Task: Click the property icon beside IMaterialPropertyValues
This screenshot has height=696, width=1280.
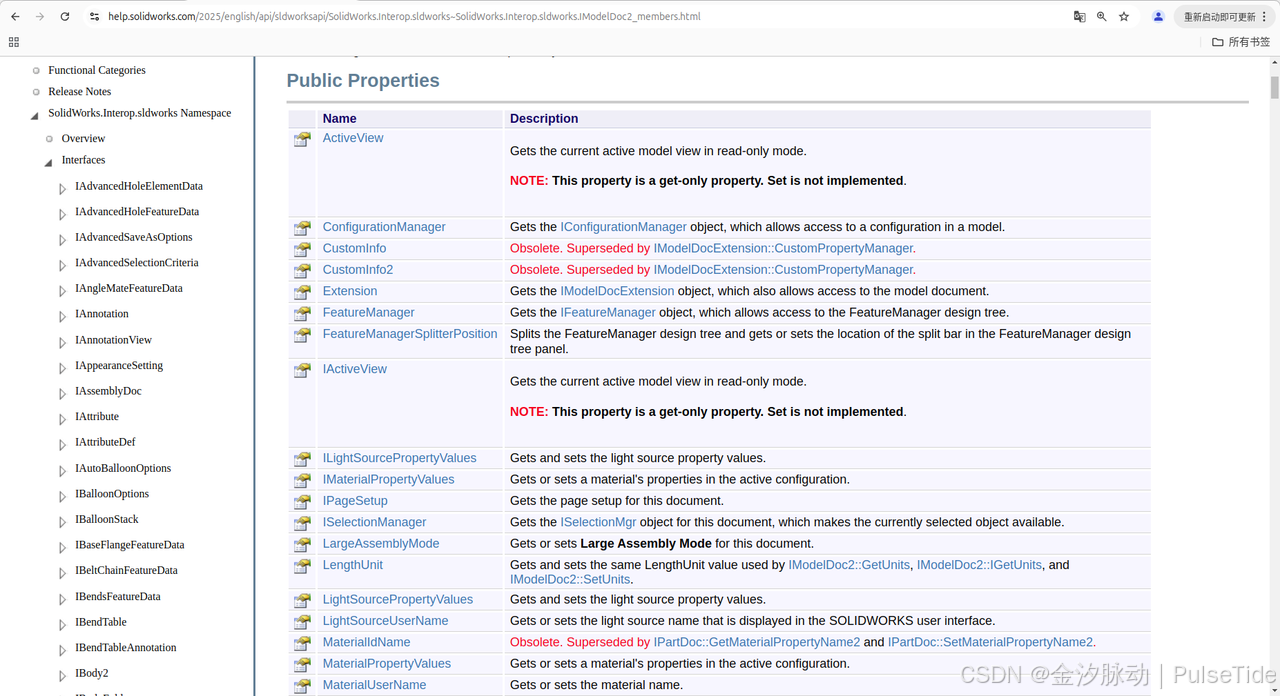Action: (302, 481)
